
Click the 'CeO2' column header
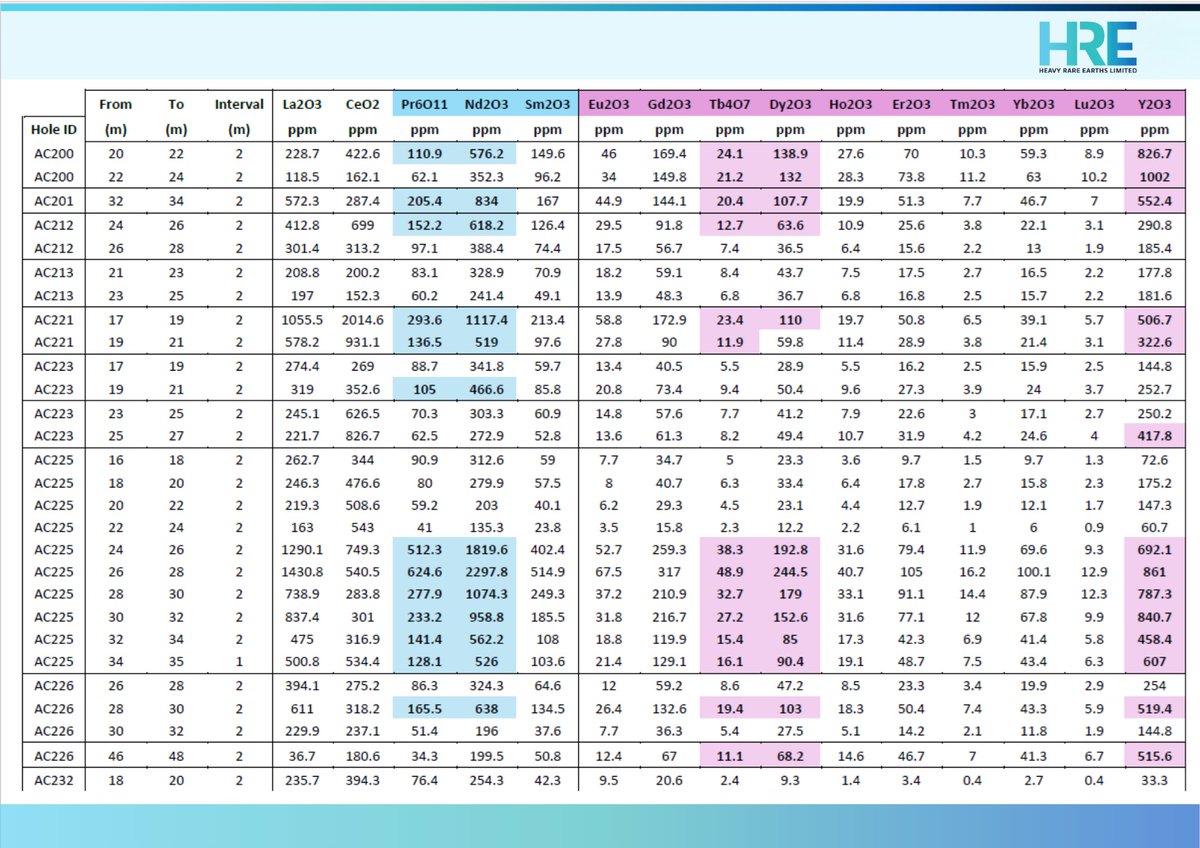(362, 104)
